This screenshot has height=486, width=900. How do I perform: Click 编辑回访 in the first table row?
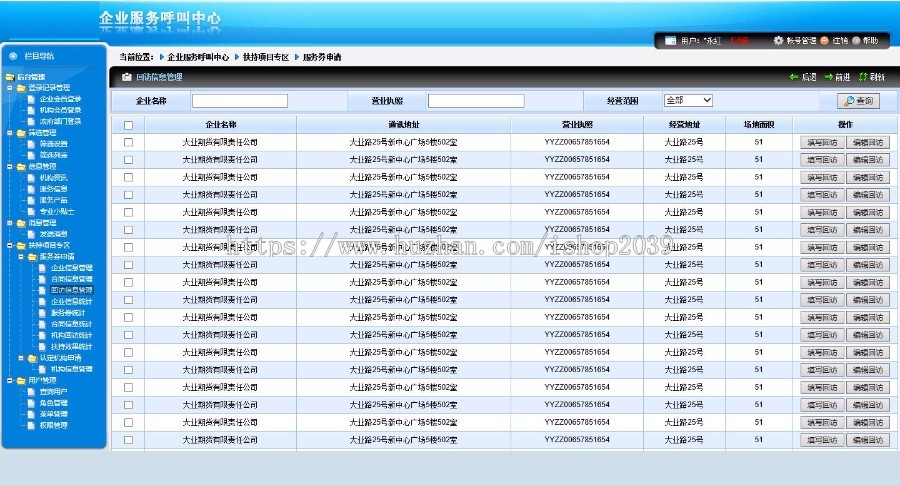click(x=868, y=143)
